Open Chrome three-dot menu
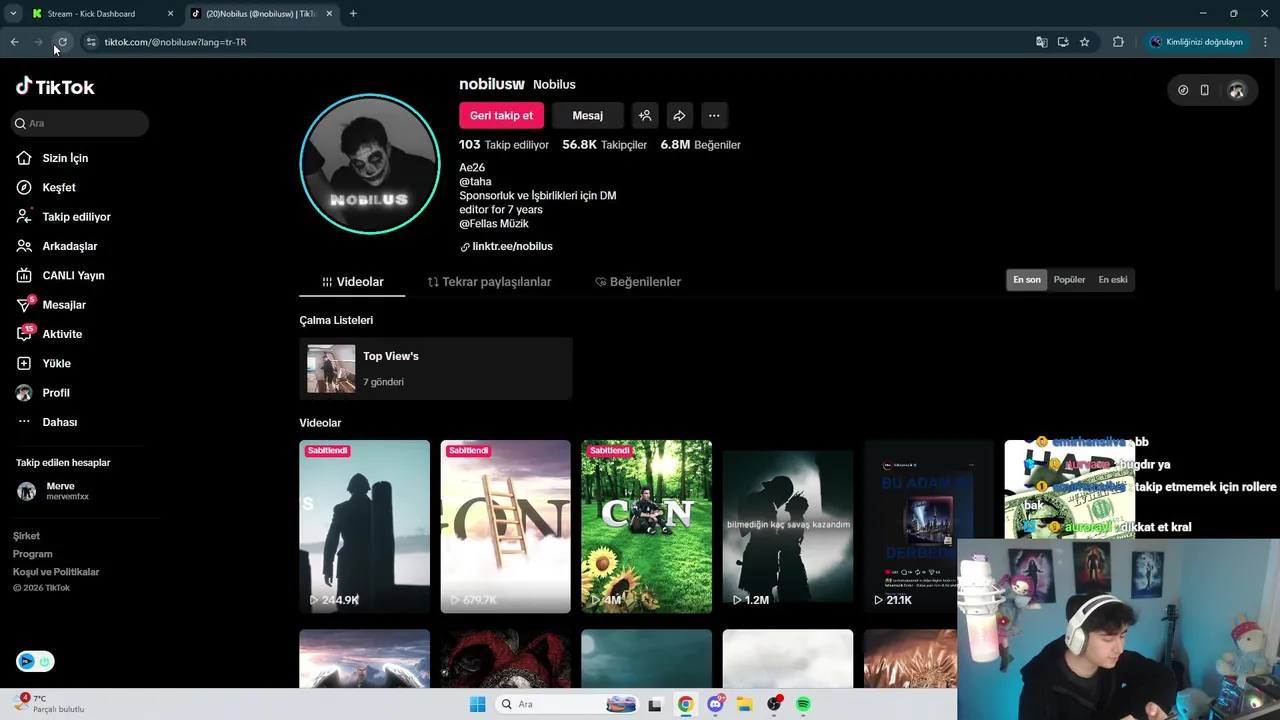 (x=1266, y=42)
